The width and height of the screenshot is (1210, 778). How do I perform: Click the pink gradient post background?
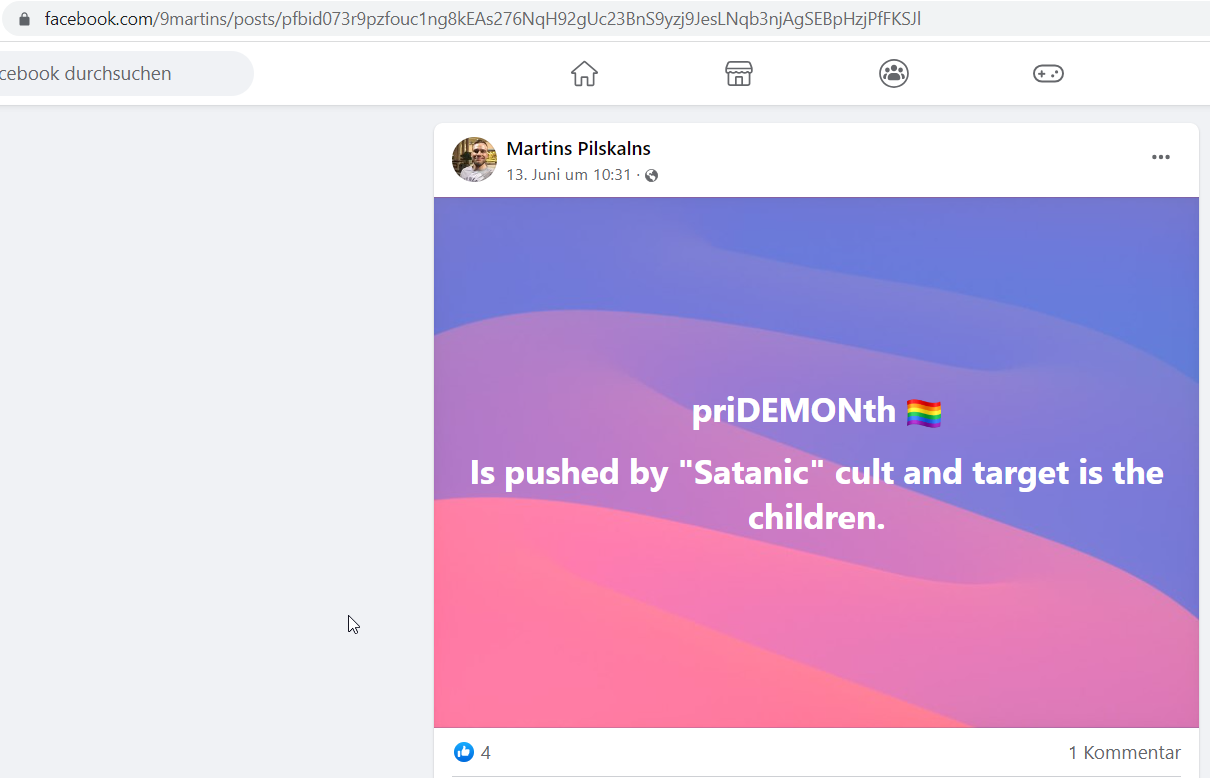(x=816, y=640)
